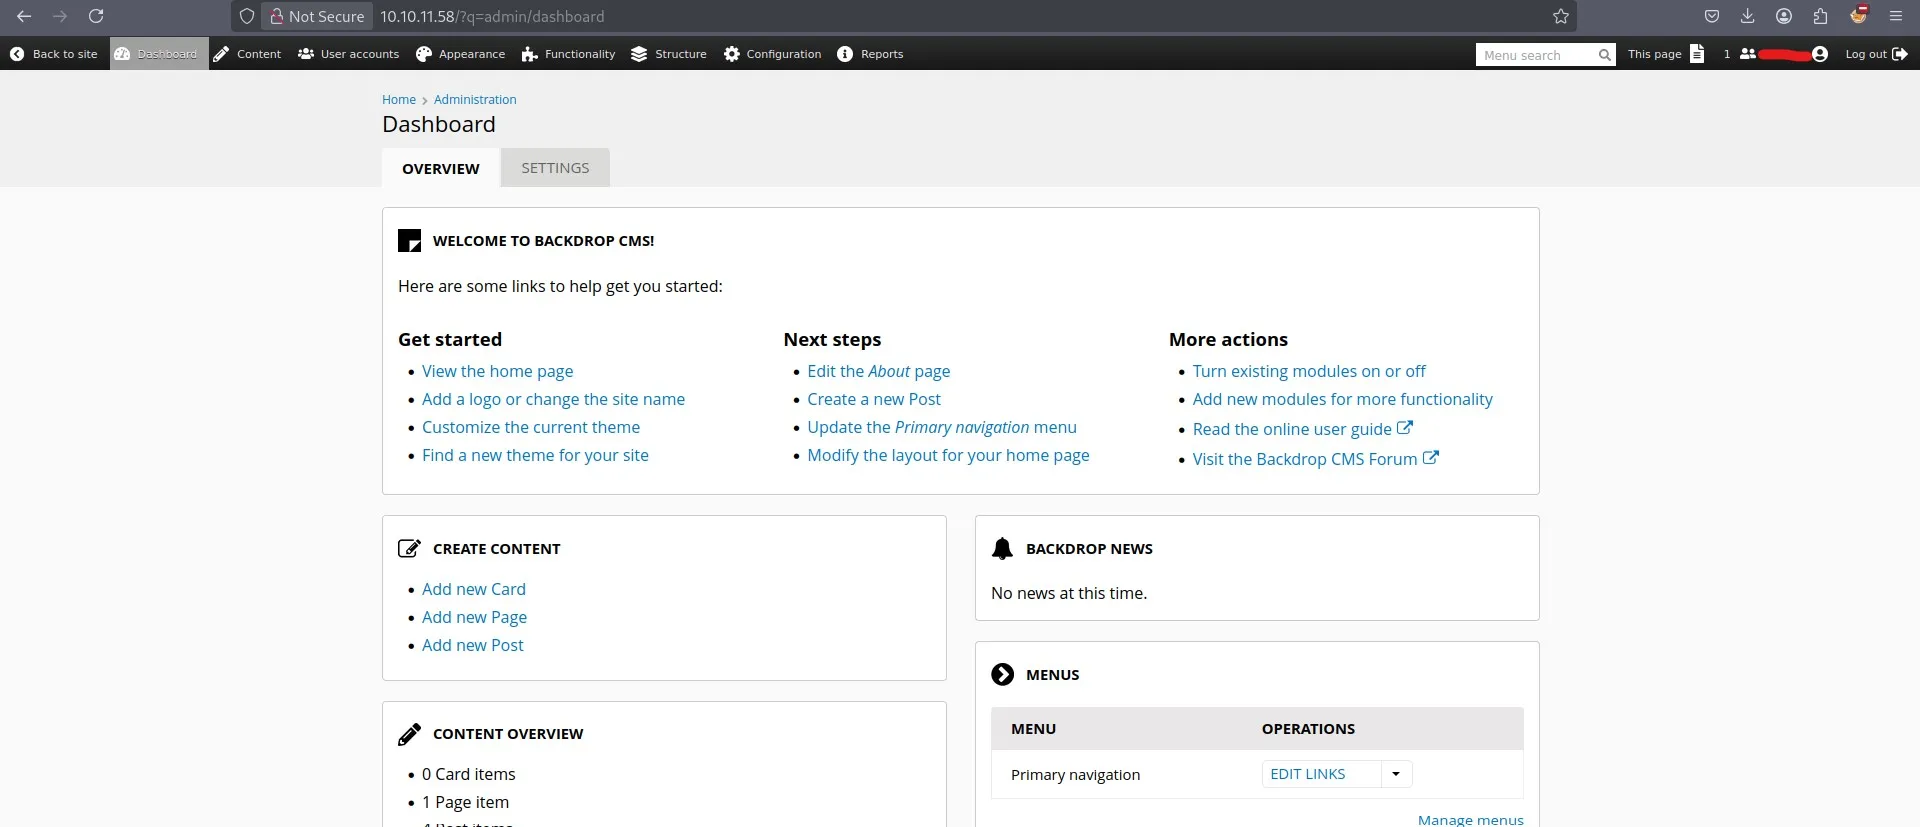Open the browser hamburger application menu
The image size is (1920, 827).
pyautogui.click(x=1896, y=16)
